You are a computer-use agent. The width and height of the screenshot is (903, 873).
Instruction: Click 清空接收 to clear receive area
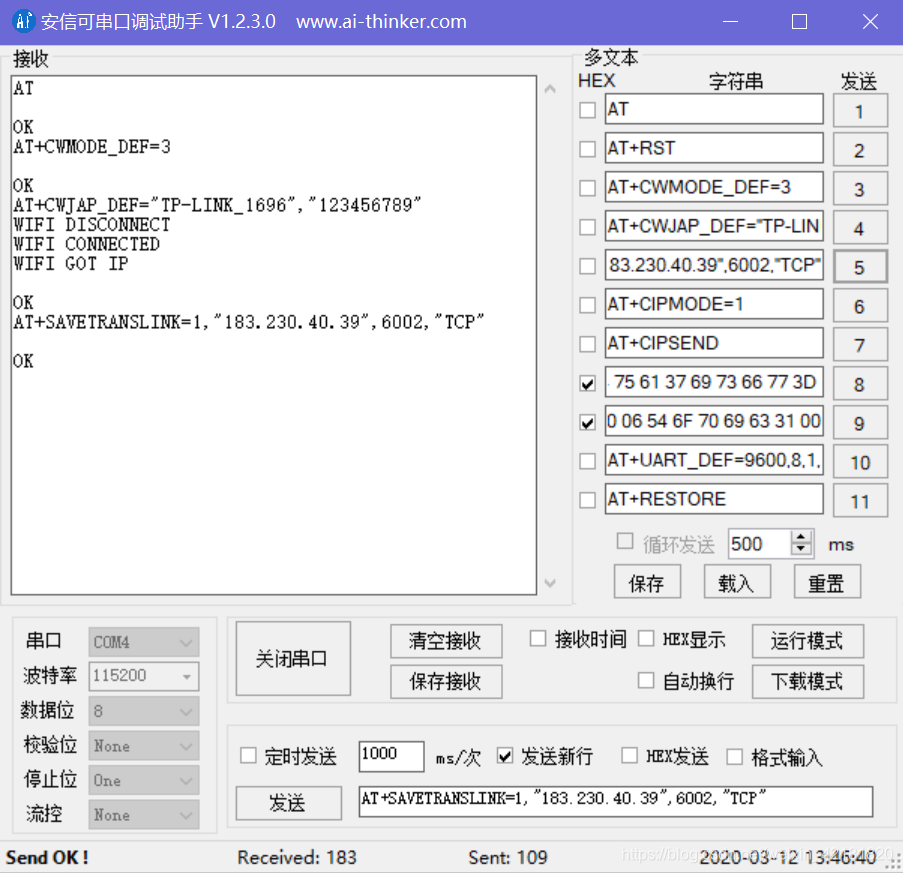coord(446,641)
